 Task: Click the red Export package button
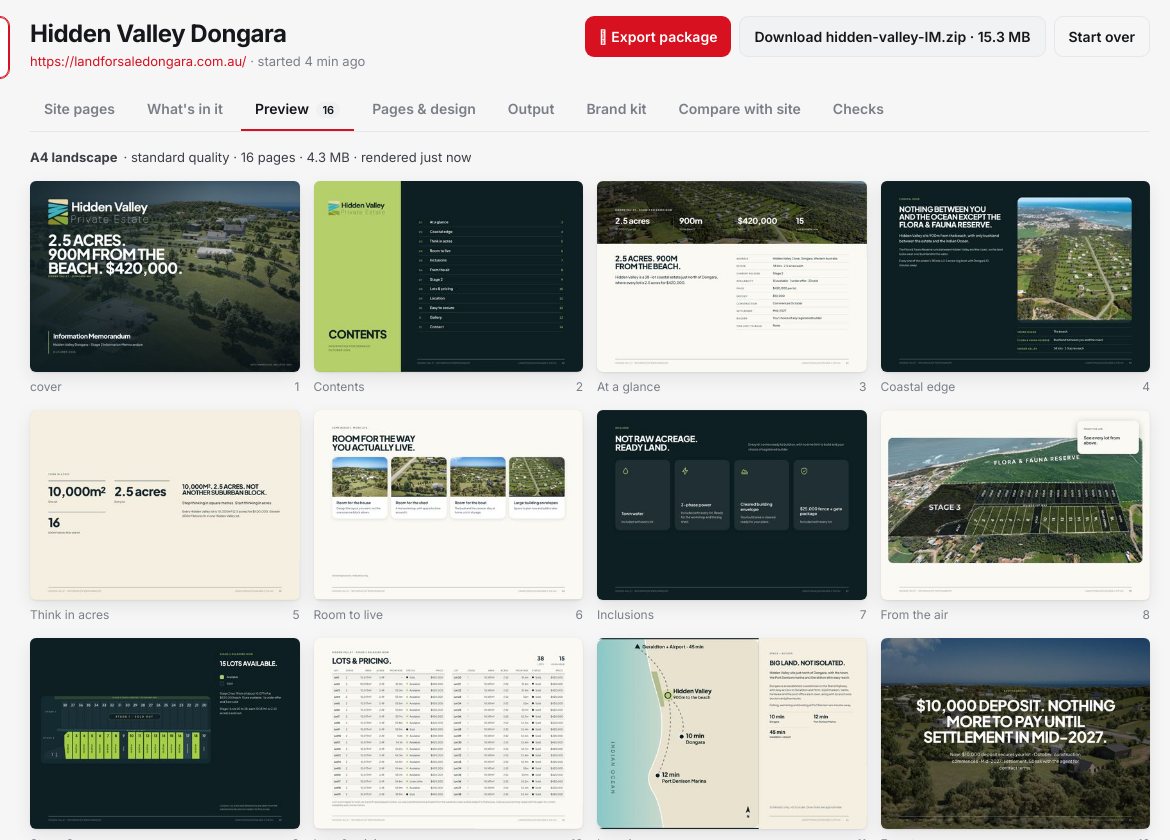[657, 37]
